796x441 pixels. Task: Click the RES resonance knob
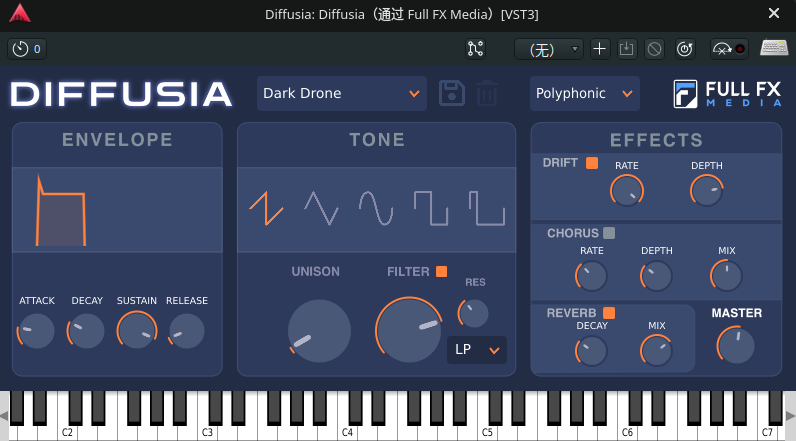click(473, 313)
